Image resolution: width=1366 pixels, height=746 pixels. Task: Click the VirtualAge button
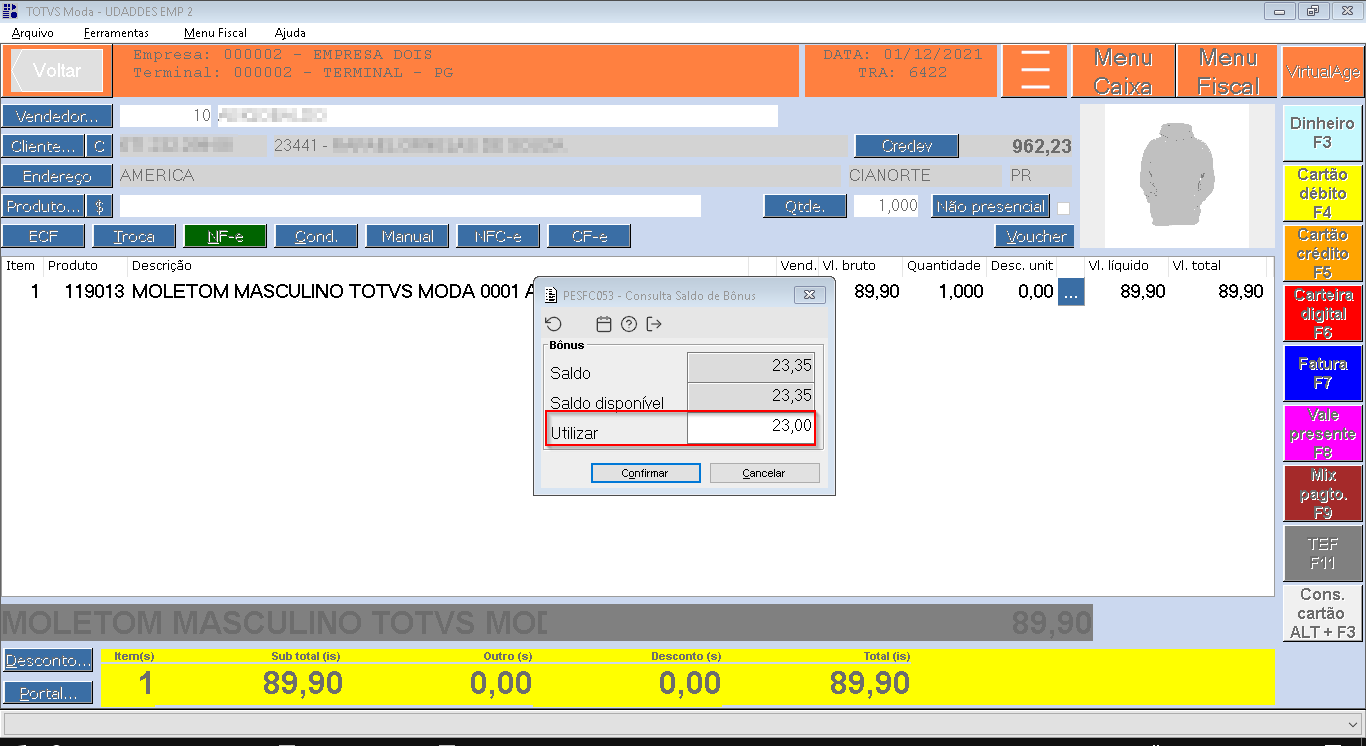1323,71
